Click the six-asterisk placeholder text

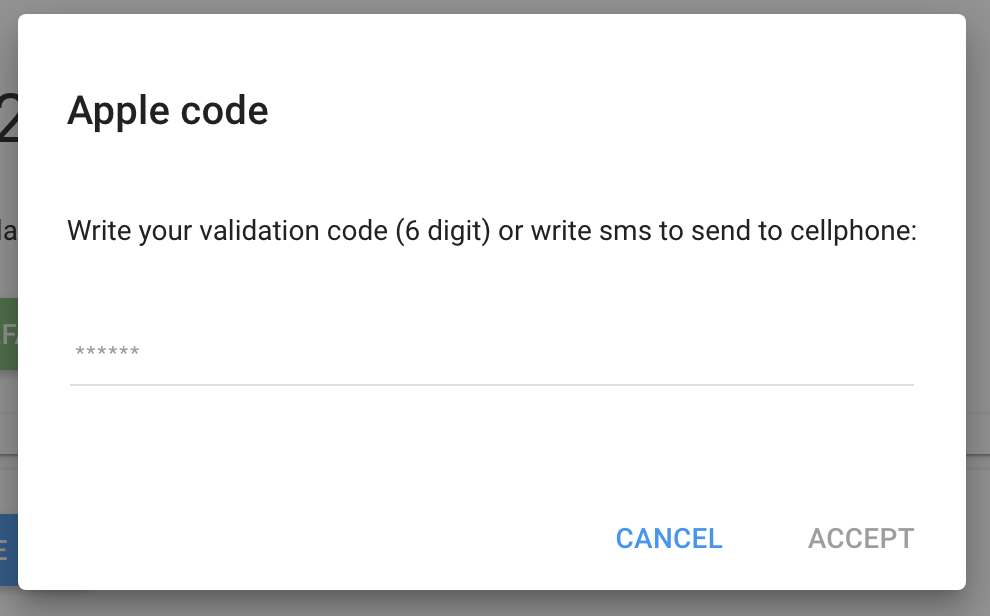(107, 352)
